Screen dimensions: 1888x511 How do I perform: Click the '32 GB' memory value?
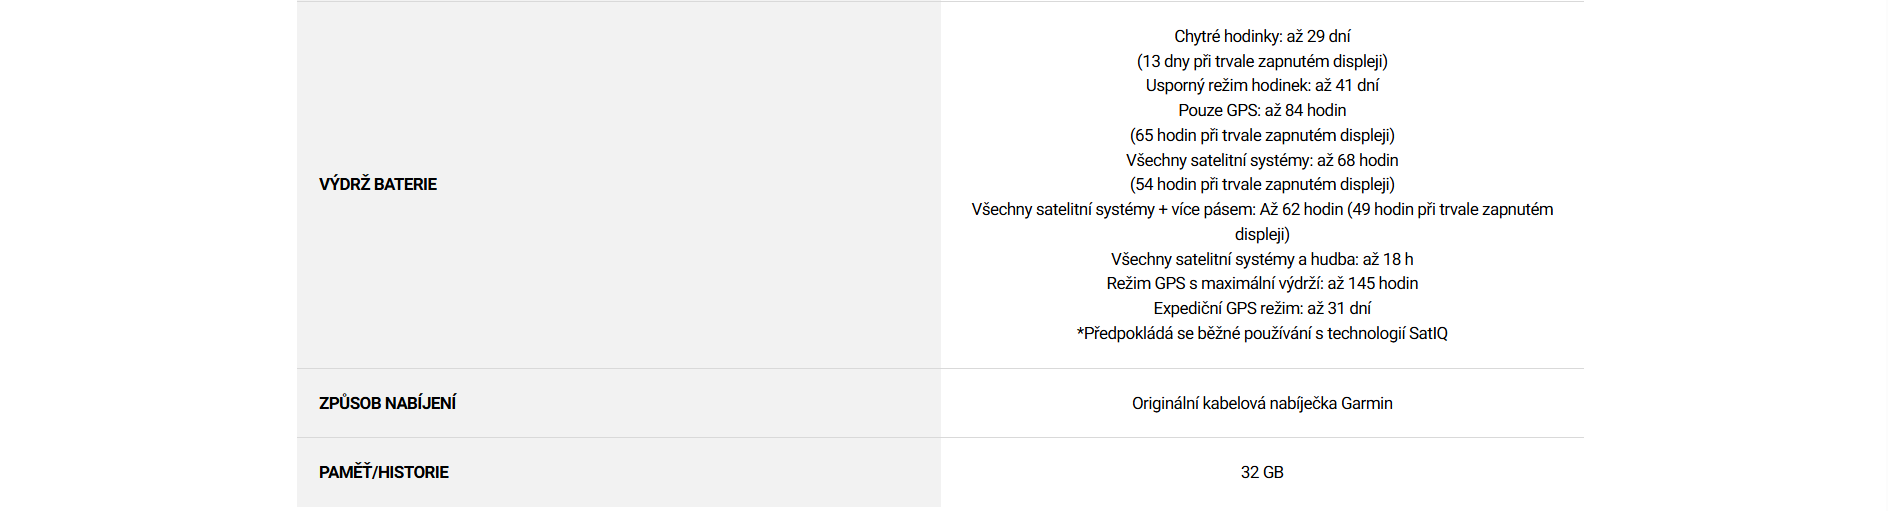point(1262,472)
